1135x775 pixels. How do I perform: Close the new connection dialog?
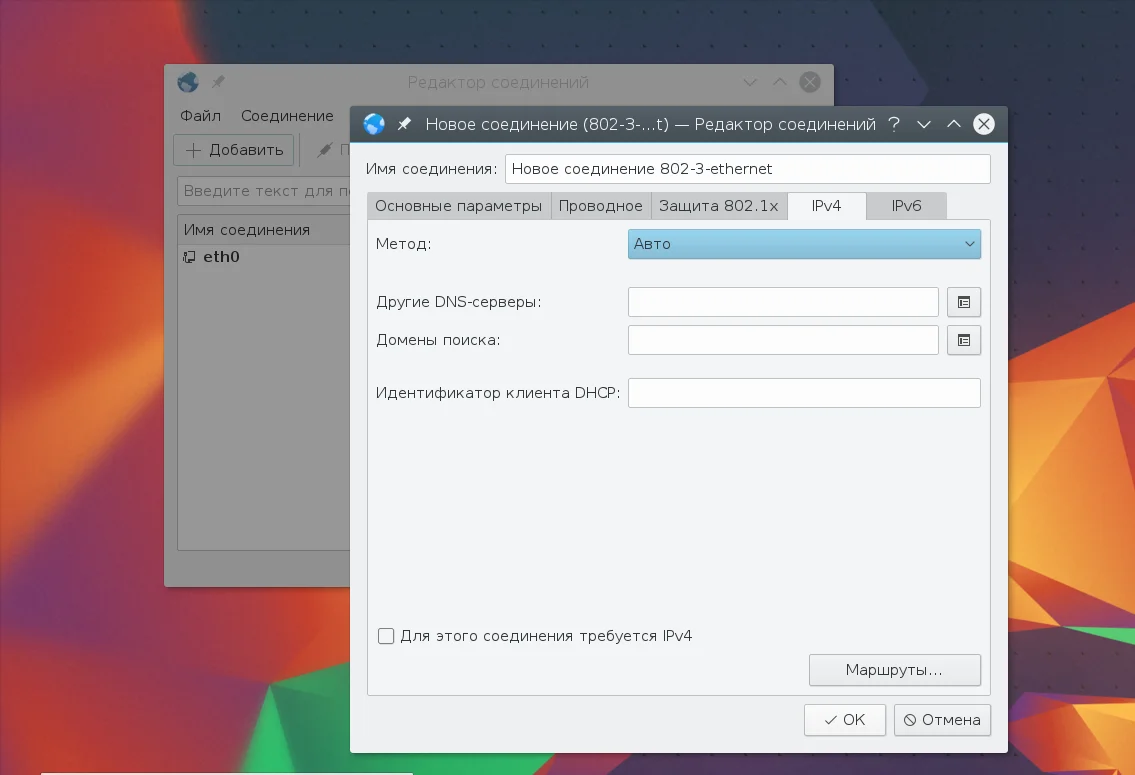[983, 124]
